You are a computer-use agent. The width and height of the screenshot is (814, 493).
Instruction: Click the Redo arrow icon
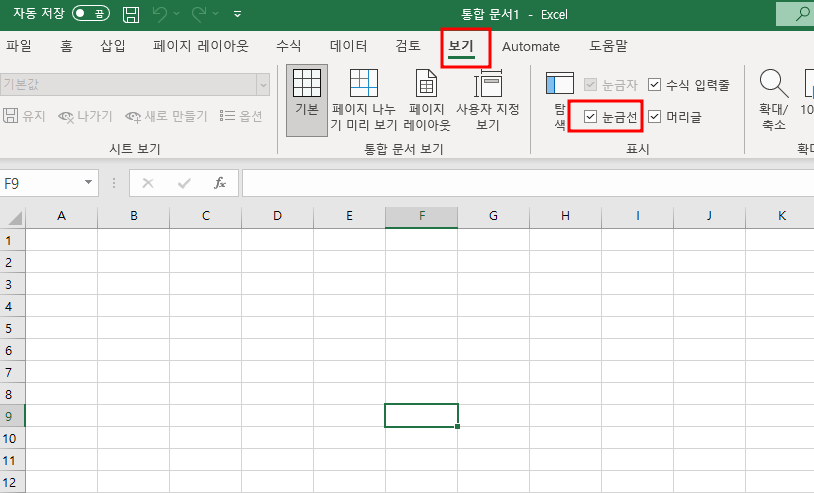pyautogui.click(x=199, y=14)
